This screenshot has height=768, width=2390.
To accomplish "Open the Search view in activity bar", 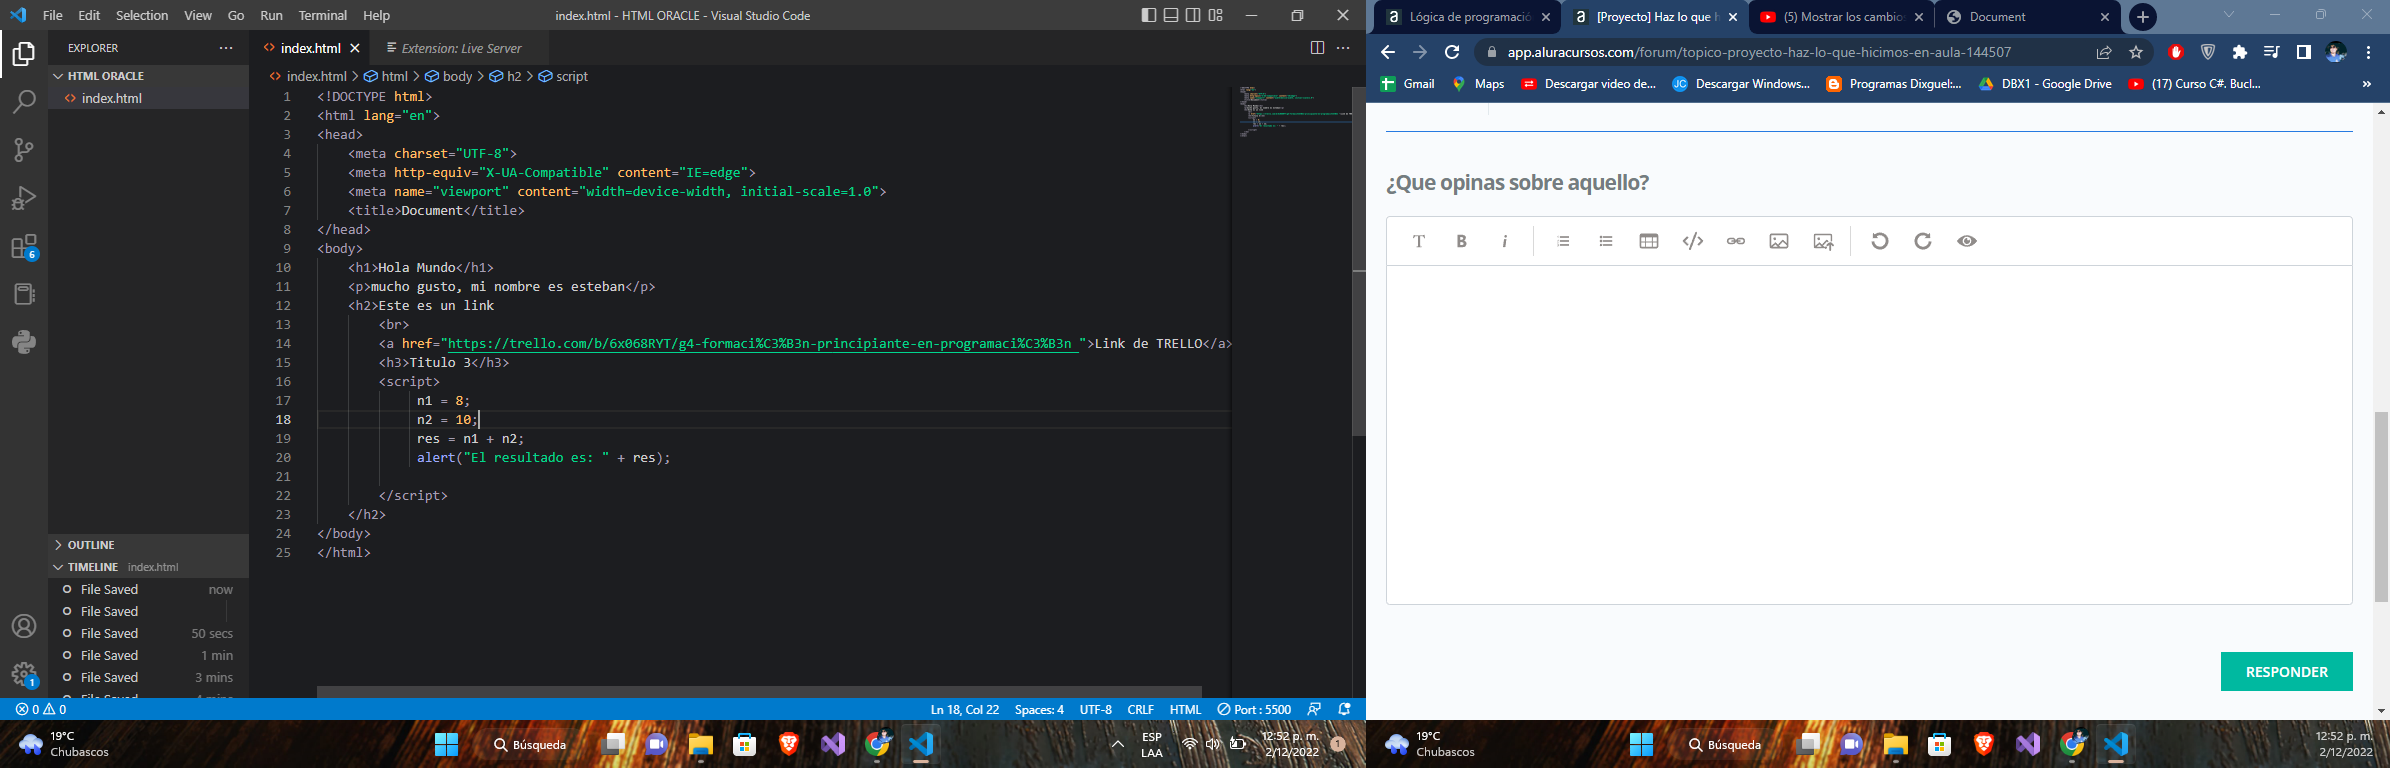I will 24,101.
